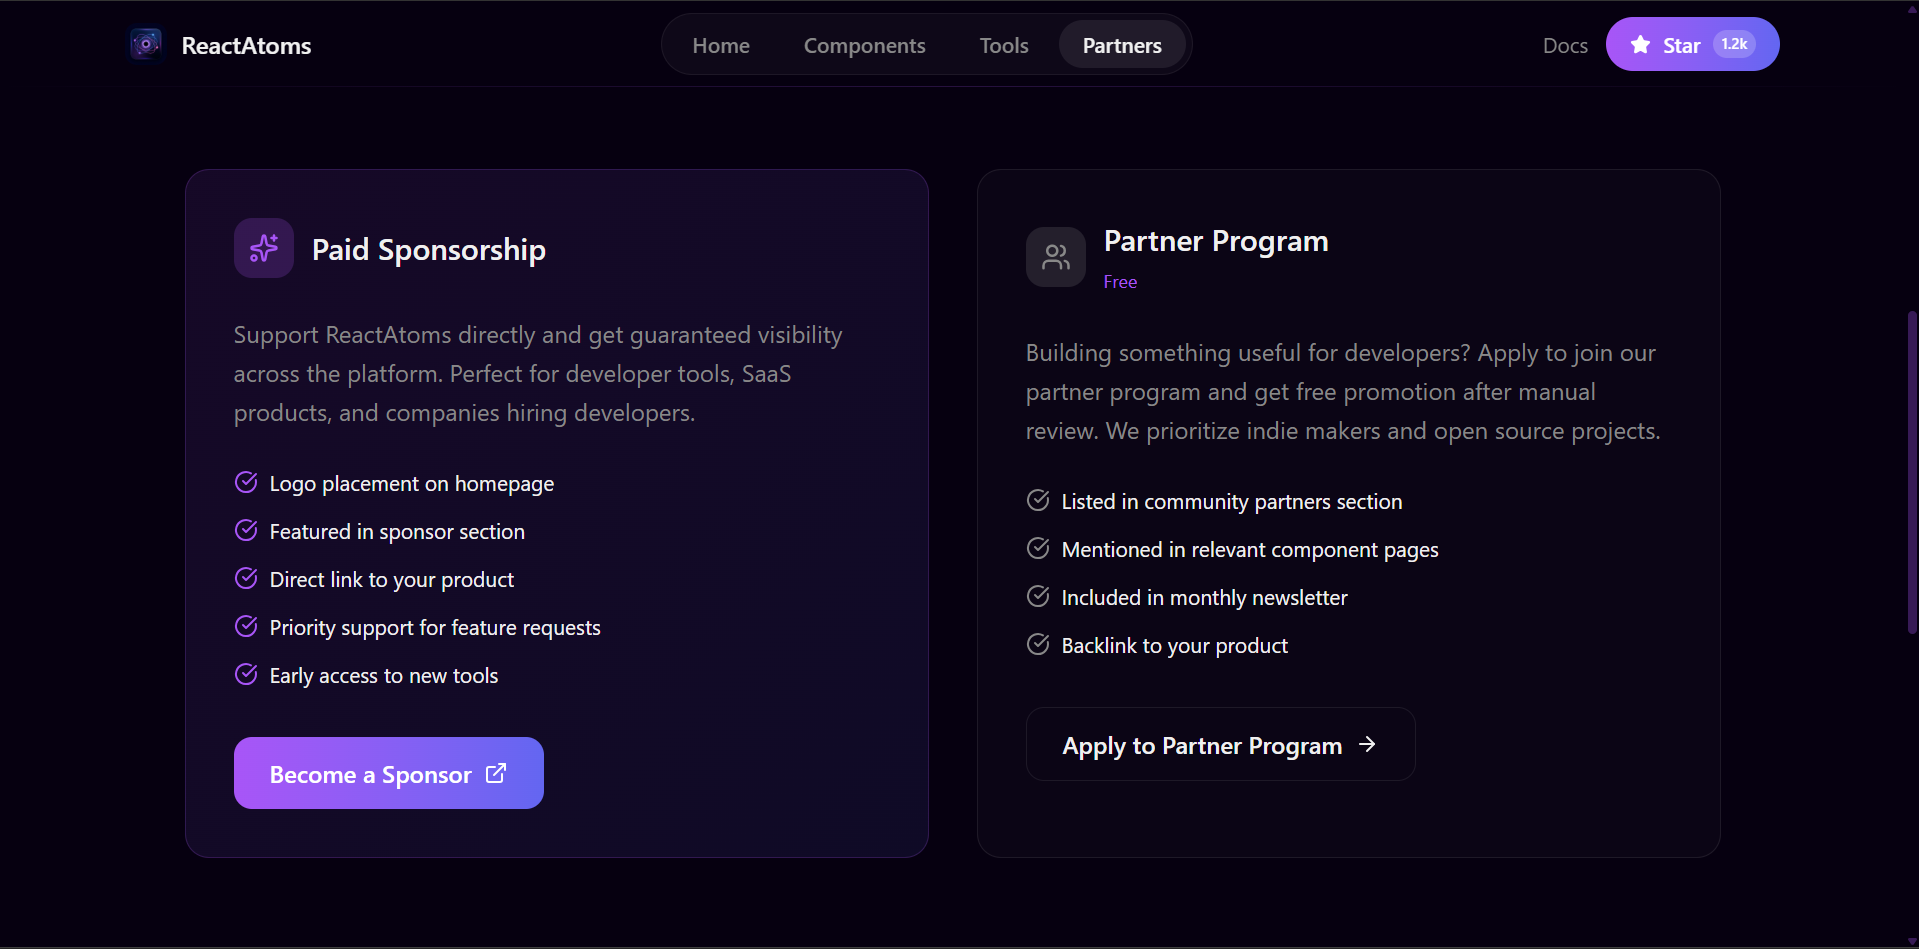Click the ReactAtoms logo icon
The width and height of the screenshot is (1919, 949).
pos(146,44)
